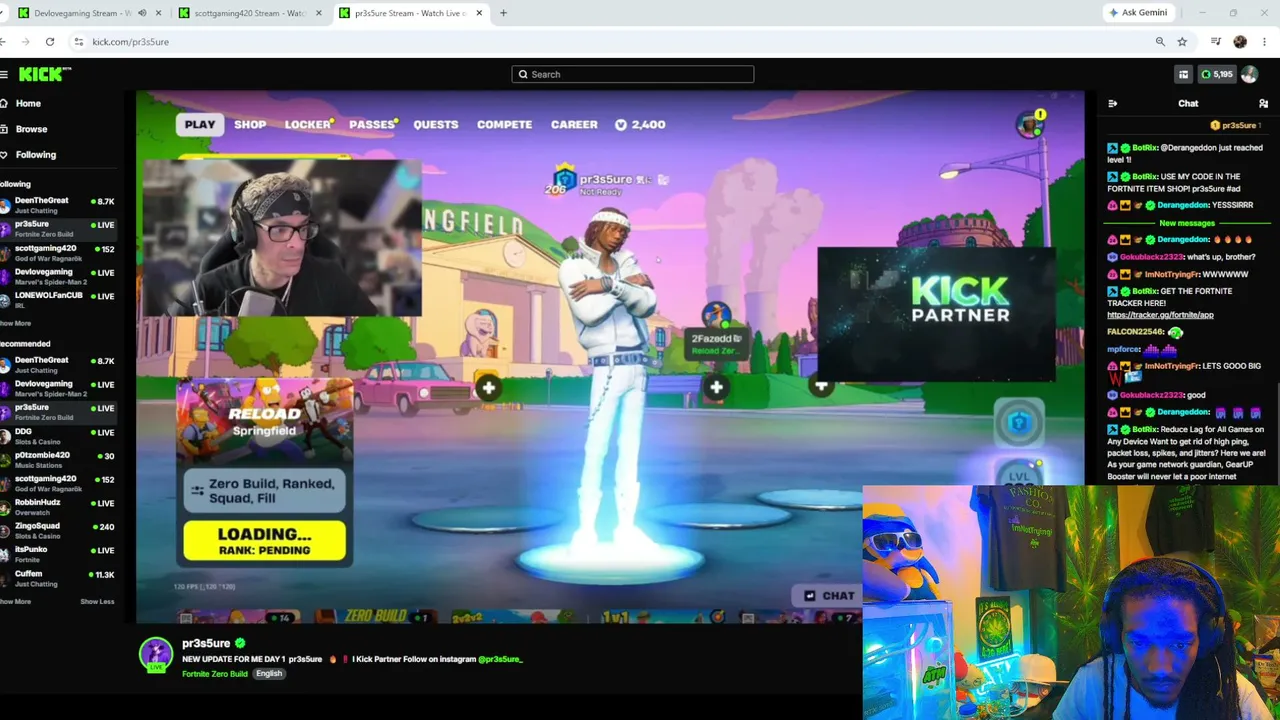
Task: Click the Kick logo
Action: 44,74
